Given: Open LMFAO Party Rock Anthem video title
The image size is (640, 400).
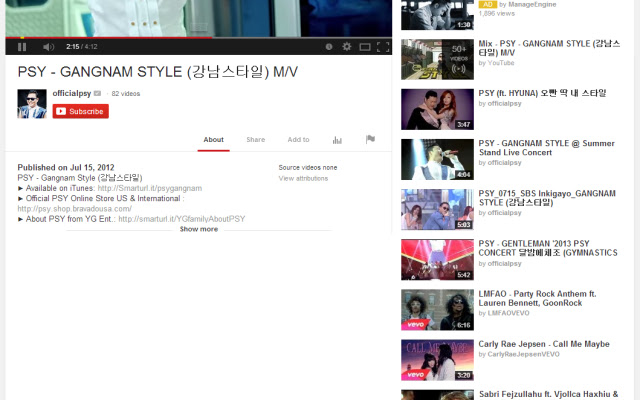Looking at the screenshot, I should tap(537, 298).
